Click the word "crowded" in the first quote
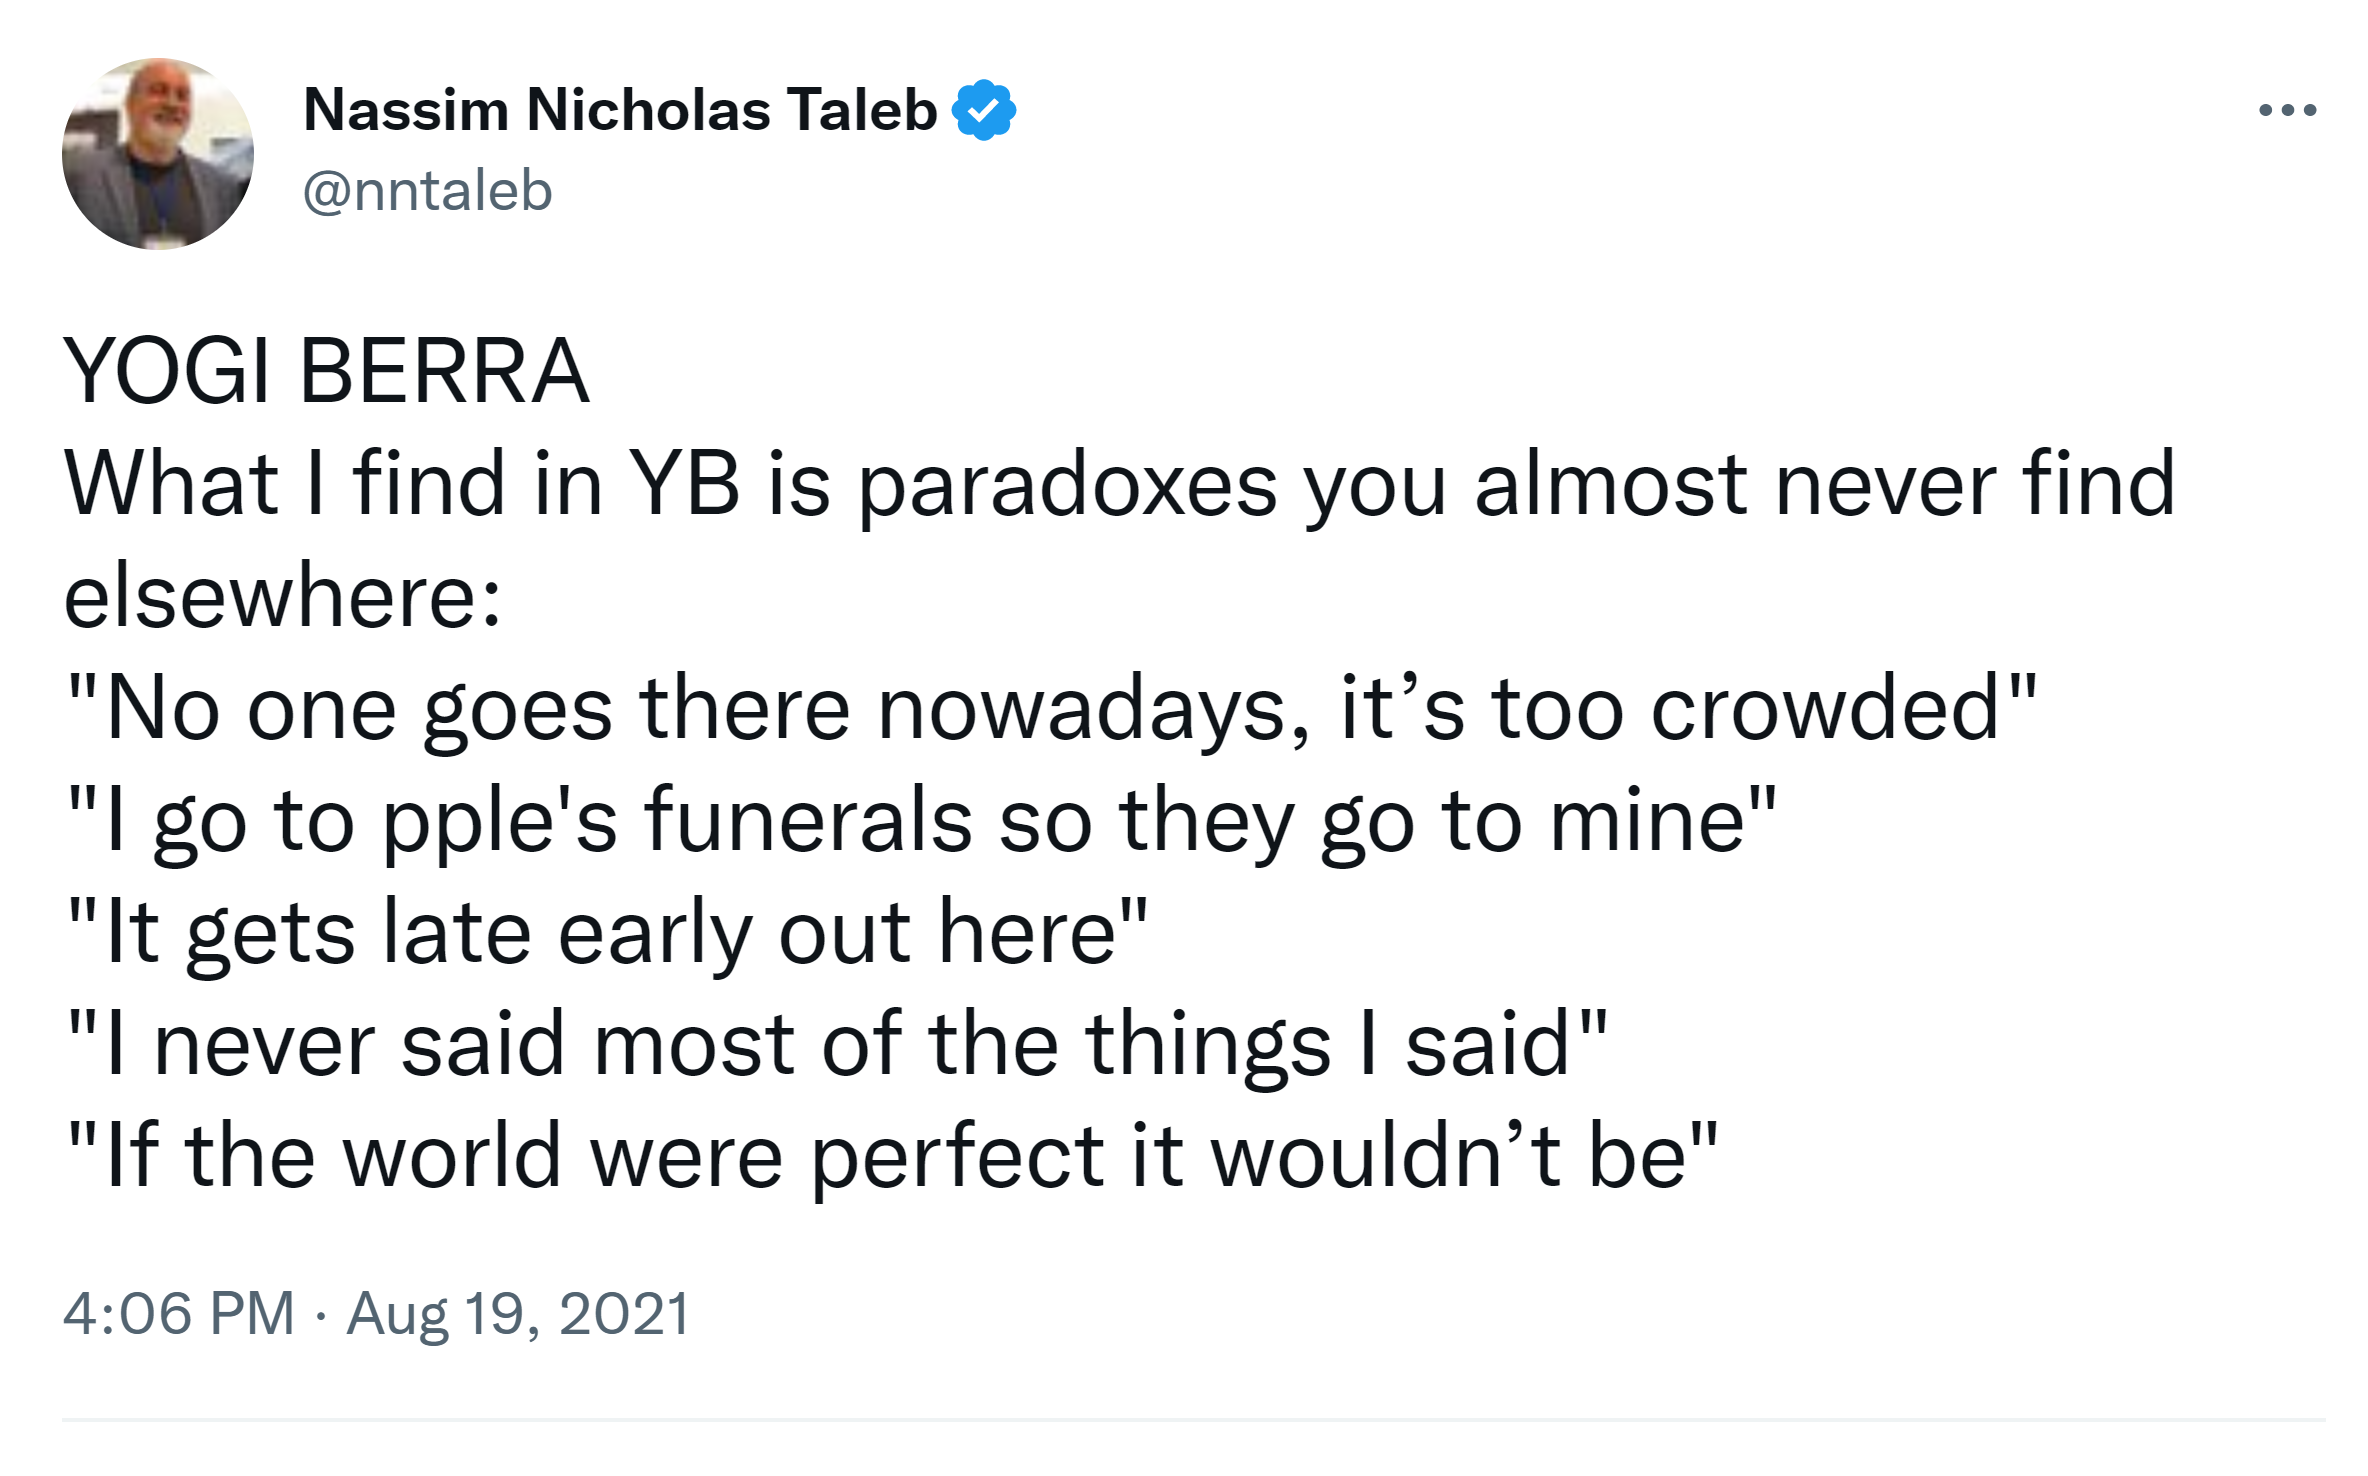The image size is (2368, 1476). (1824, 709)
